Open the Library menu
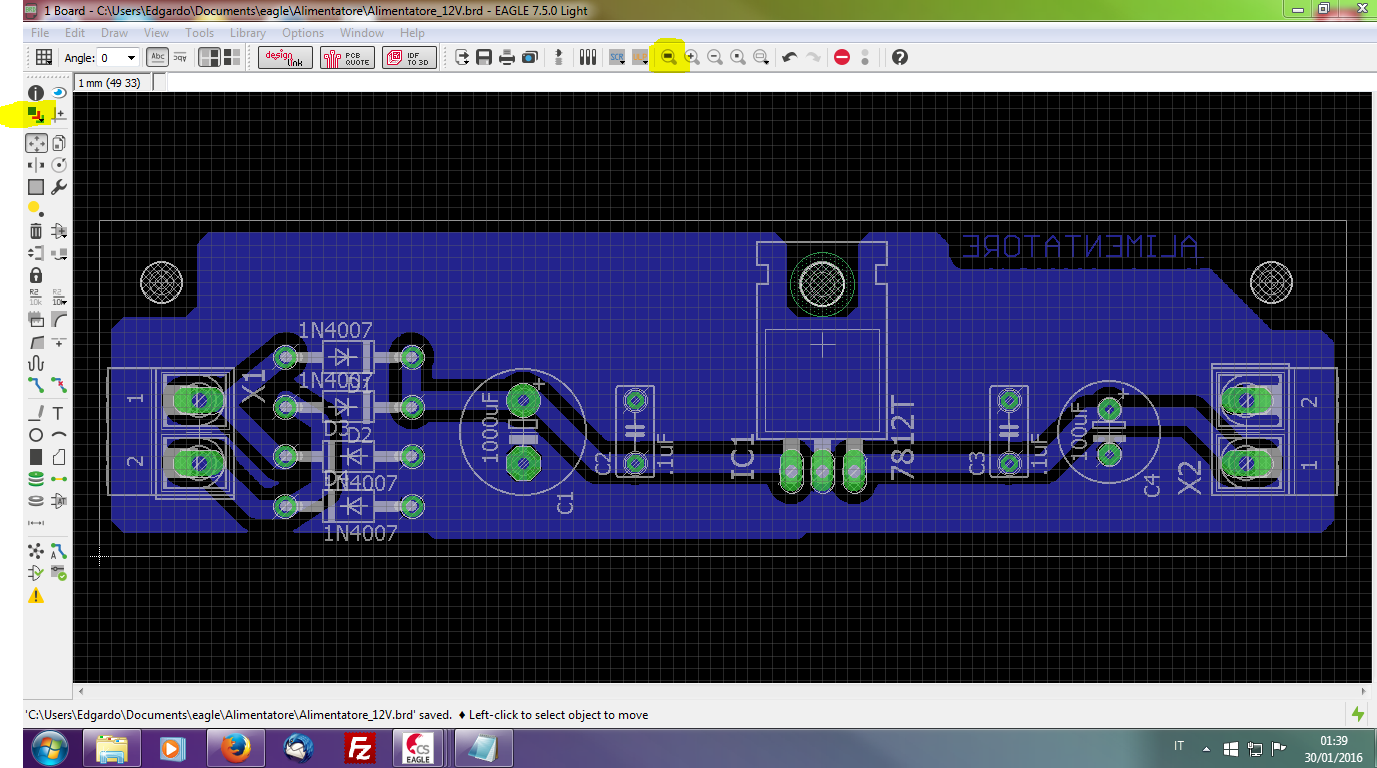The image size is (1377, 768). point(248,33)
